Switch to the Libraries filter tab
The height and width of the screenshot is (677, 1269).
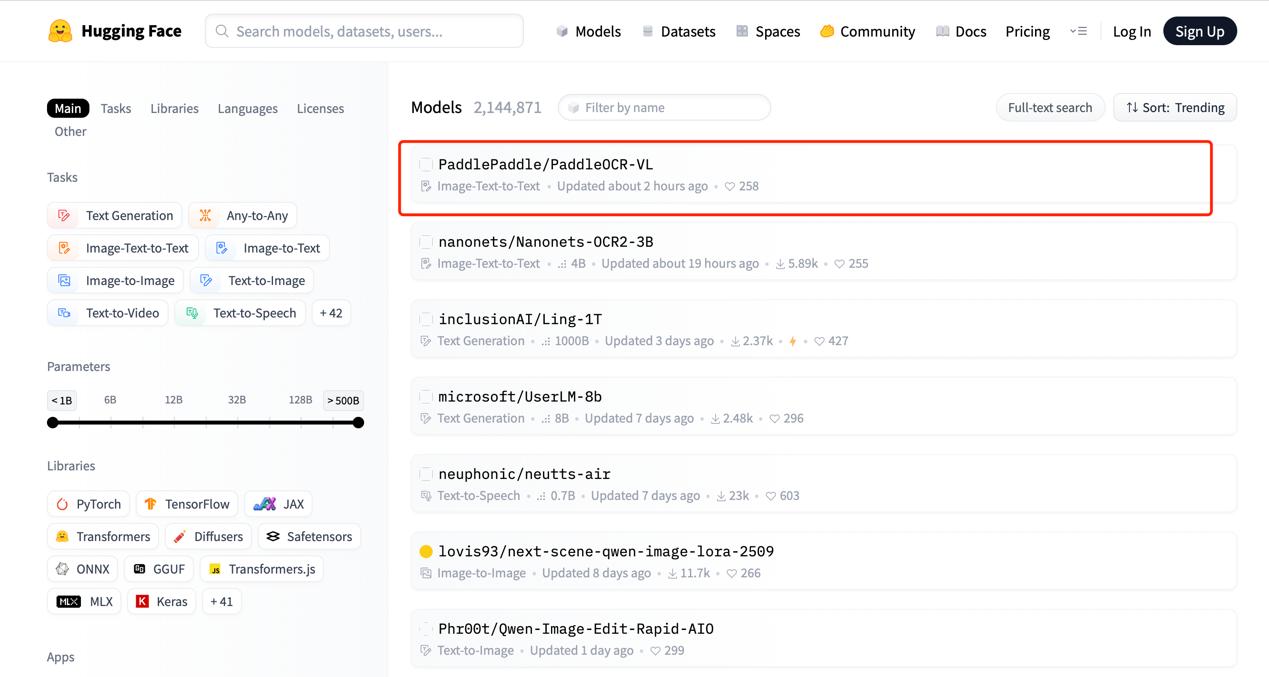(x=174, y=107)
